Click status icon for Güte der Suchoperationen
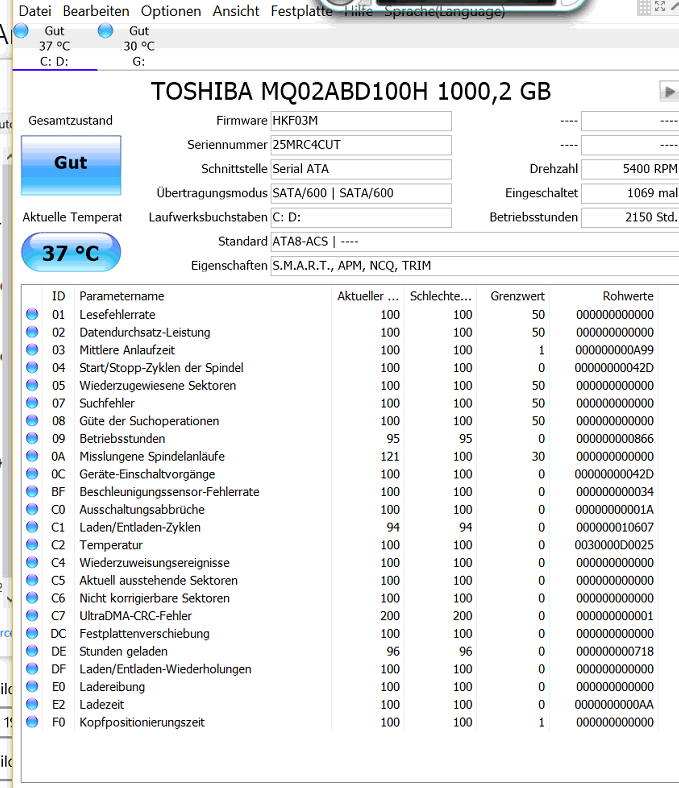The width and height of the screenshot is (679, 788). 32,421
